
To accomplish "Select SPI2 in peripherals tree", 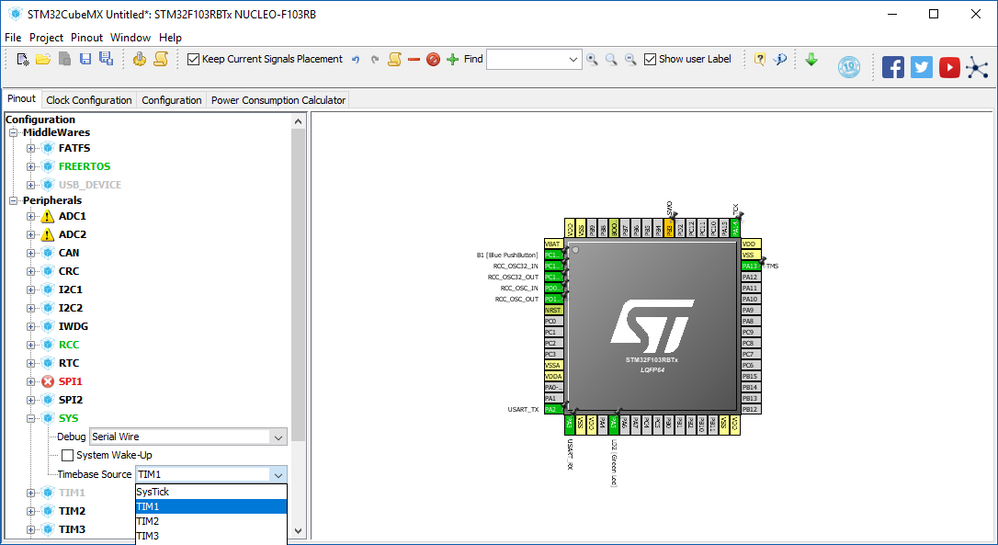I will click(71, 400).
